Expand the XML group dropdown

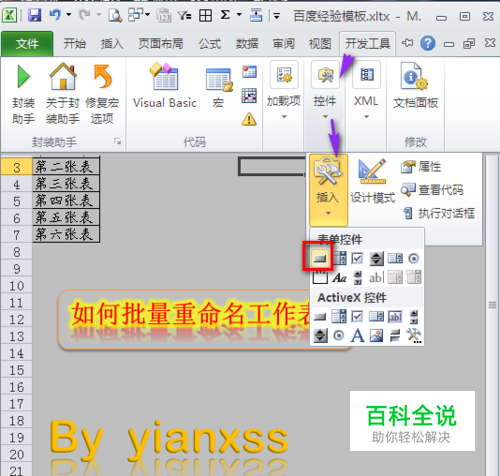[366, 116]
